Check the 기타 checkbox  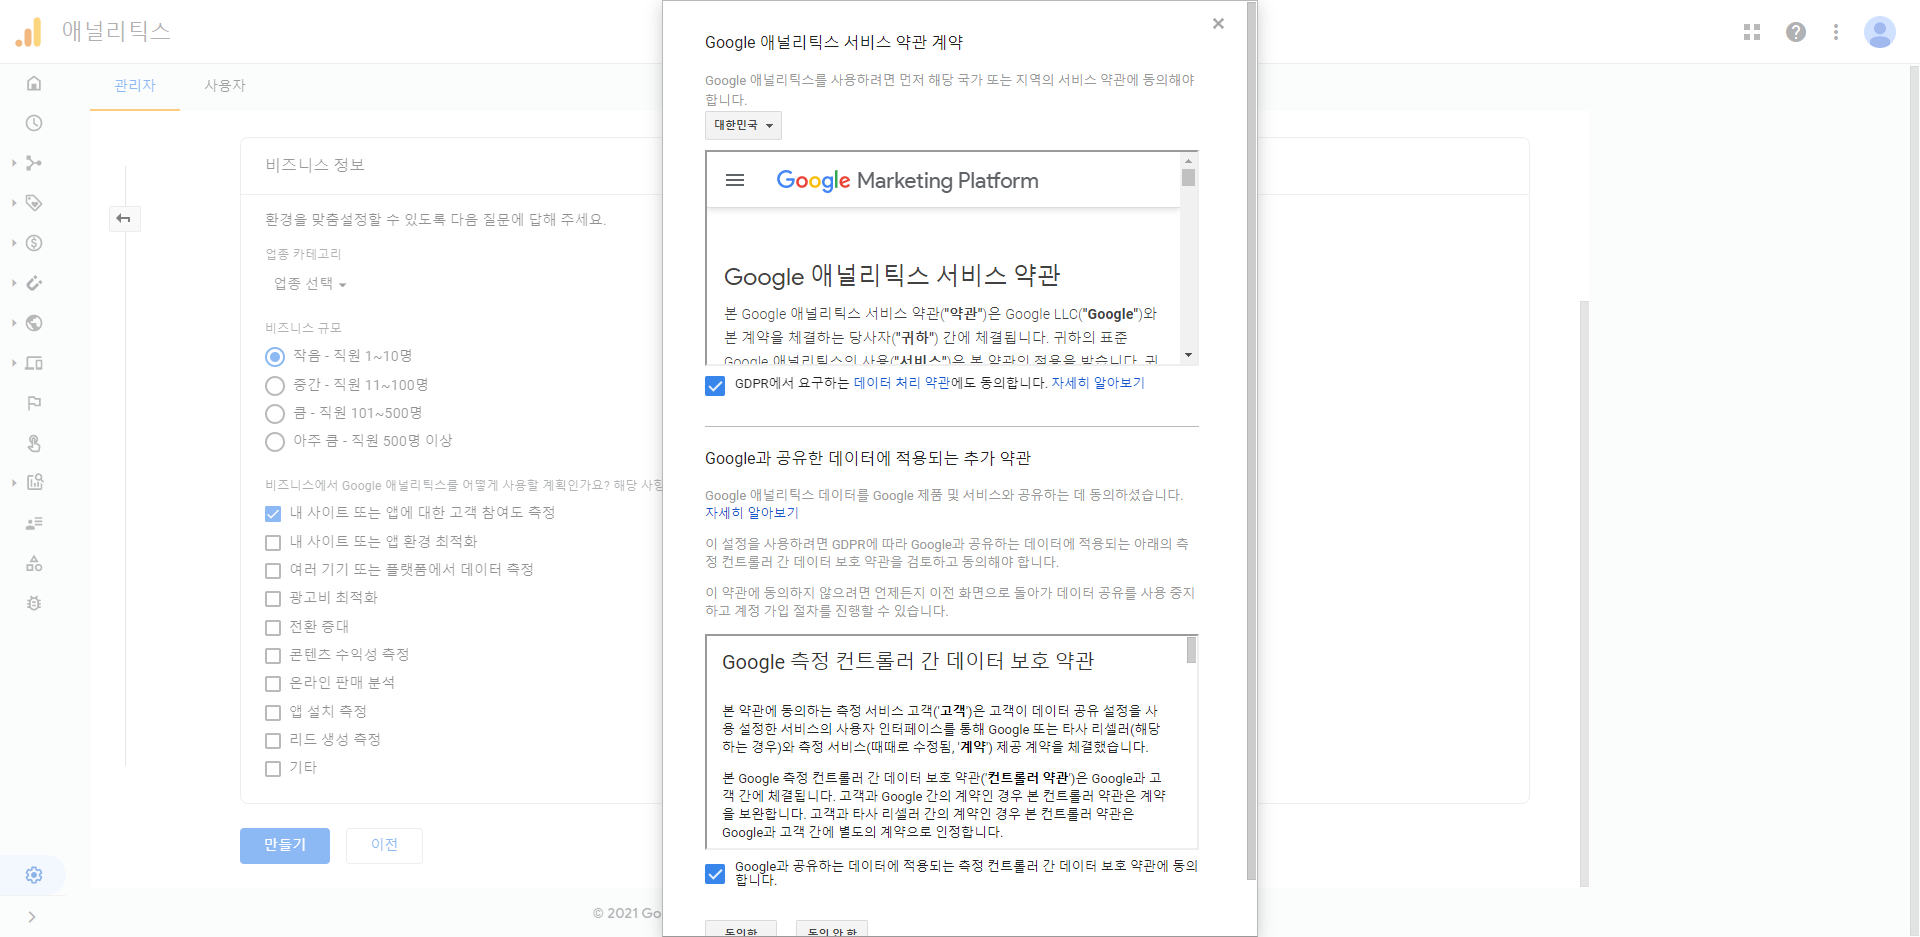273,768
